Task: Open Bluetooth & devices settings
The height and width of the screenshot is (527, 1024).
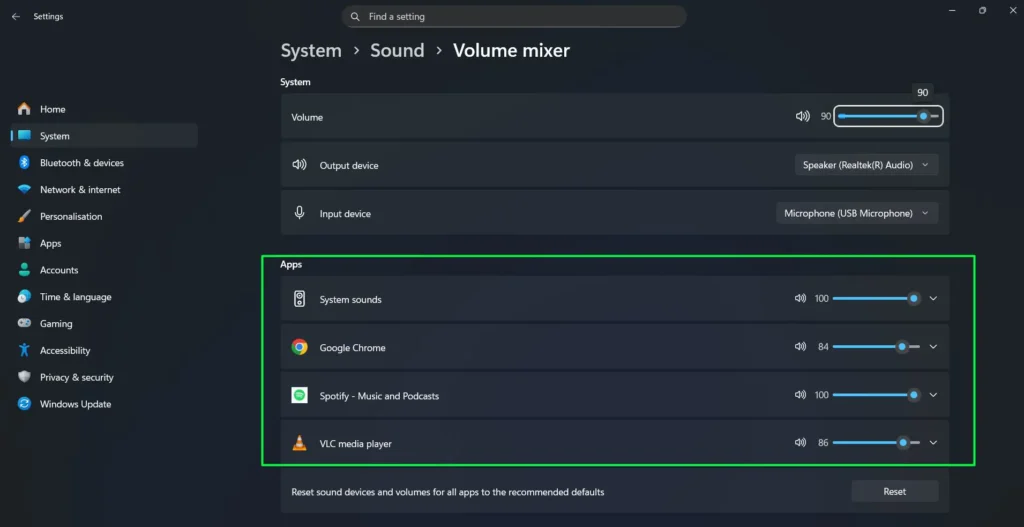Action: (104, 163)
